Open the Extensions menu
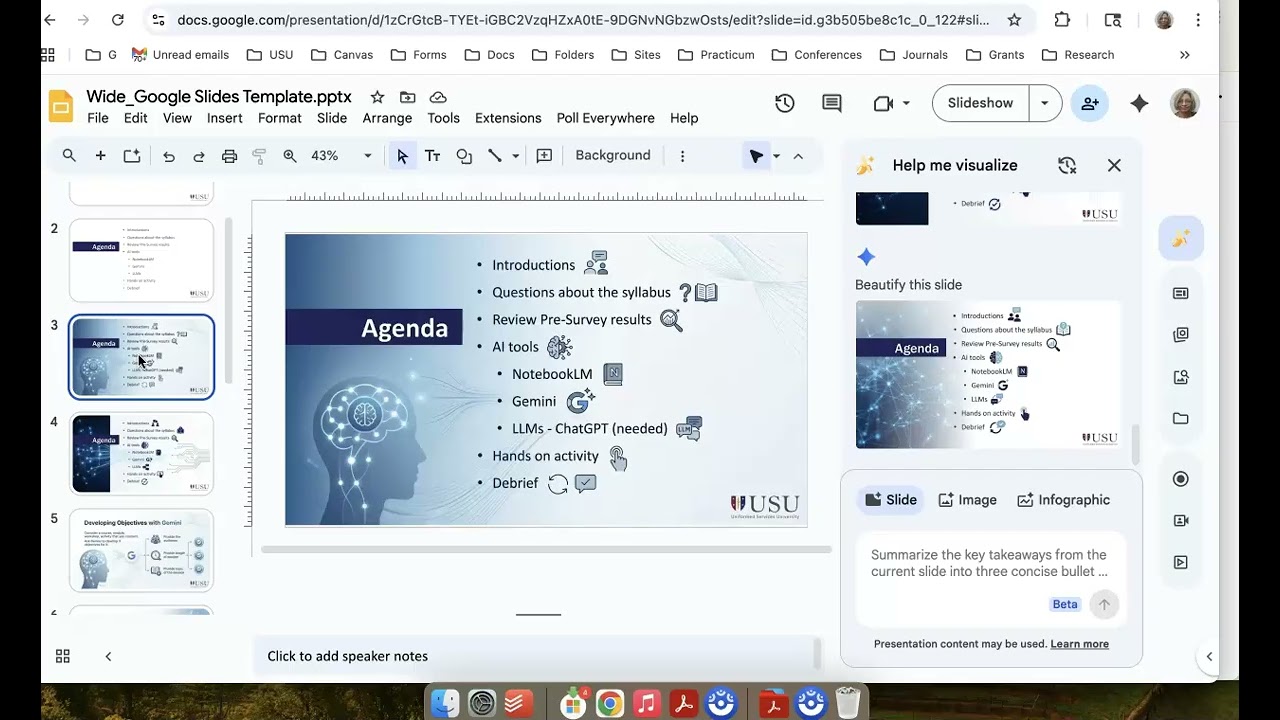Screen dimensions: 1280x720 (508, 118)
